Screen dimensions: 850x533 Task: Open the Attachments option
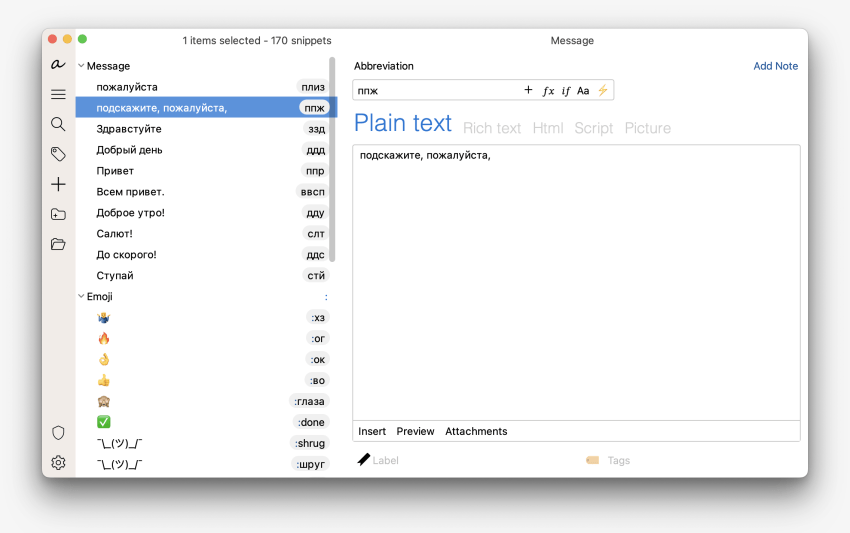point(476,431)
